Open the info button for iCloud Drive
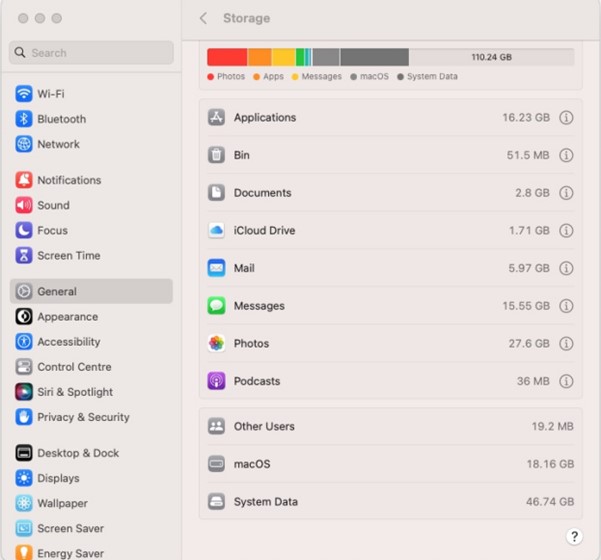 tap(566, 230)
